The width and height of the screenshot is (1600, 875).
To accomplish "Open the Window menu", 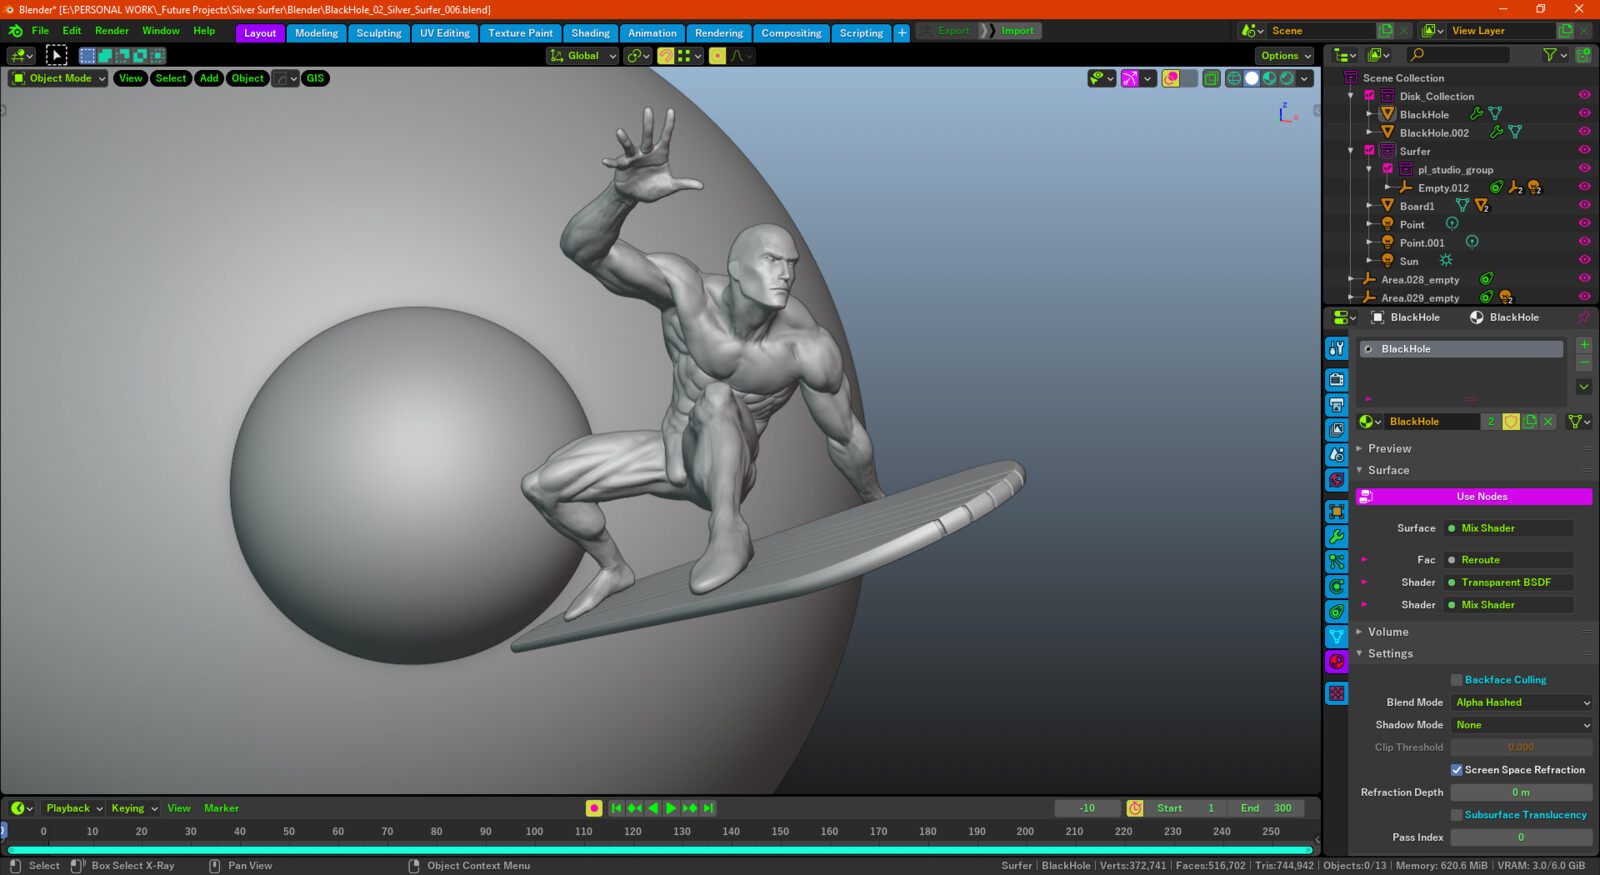I will point(161,31).
